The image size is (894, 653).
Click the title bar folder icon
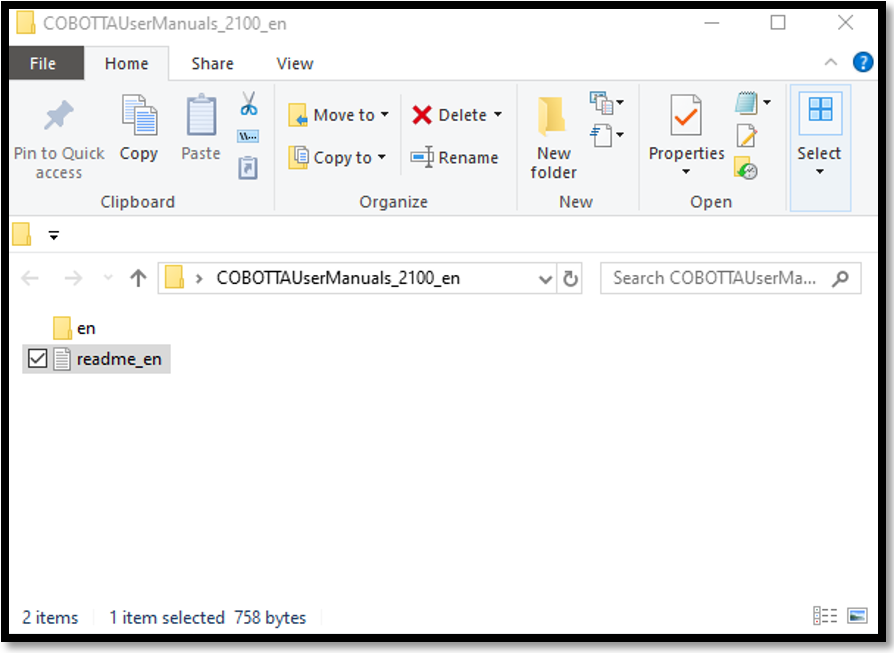click(x=26, y=23)
